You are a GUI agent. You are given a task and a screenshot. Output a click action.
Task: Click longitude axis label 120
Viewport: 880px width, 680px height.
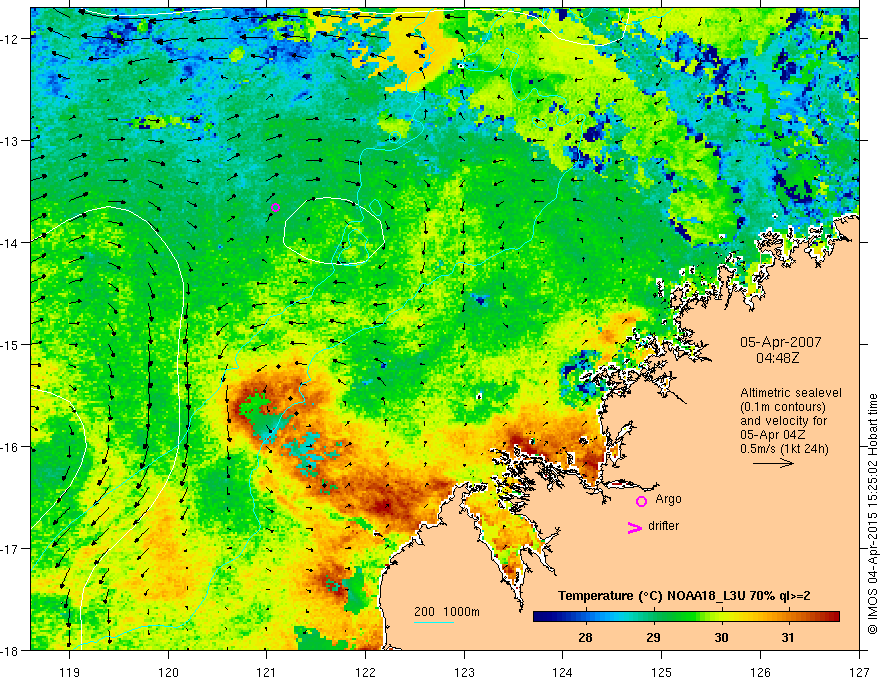point(168,672)
